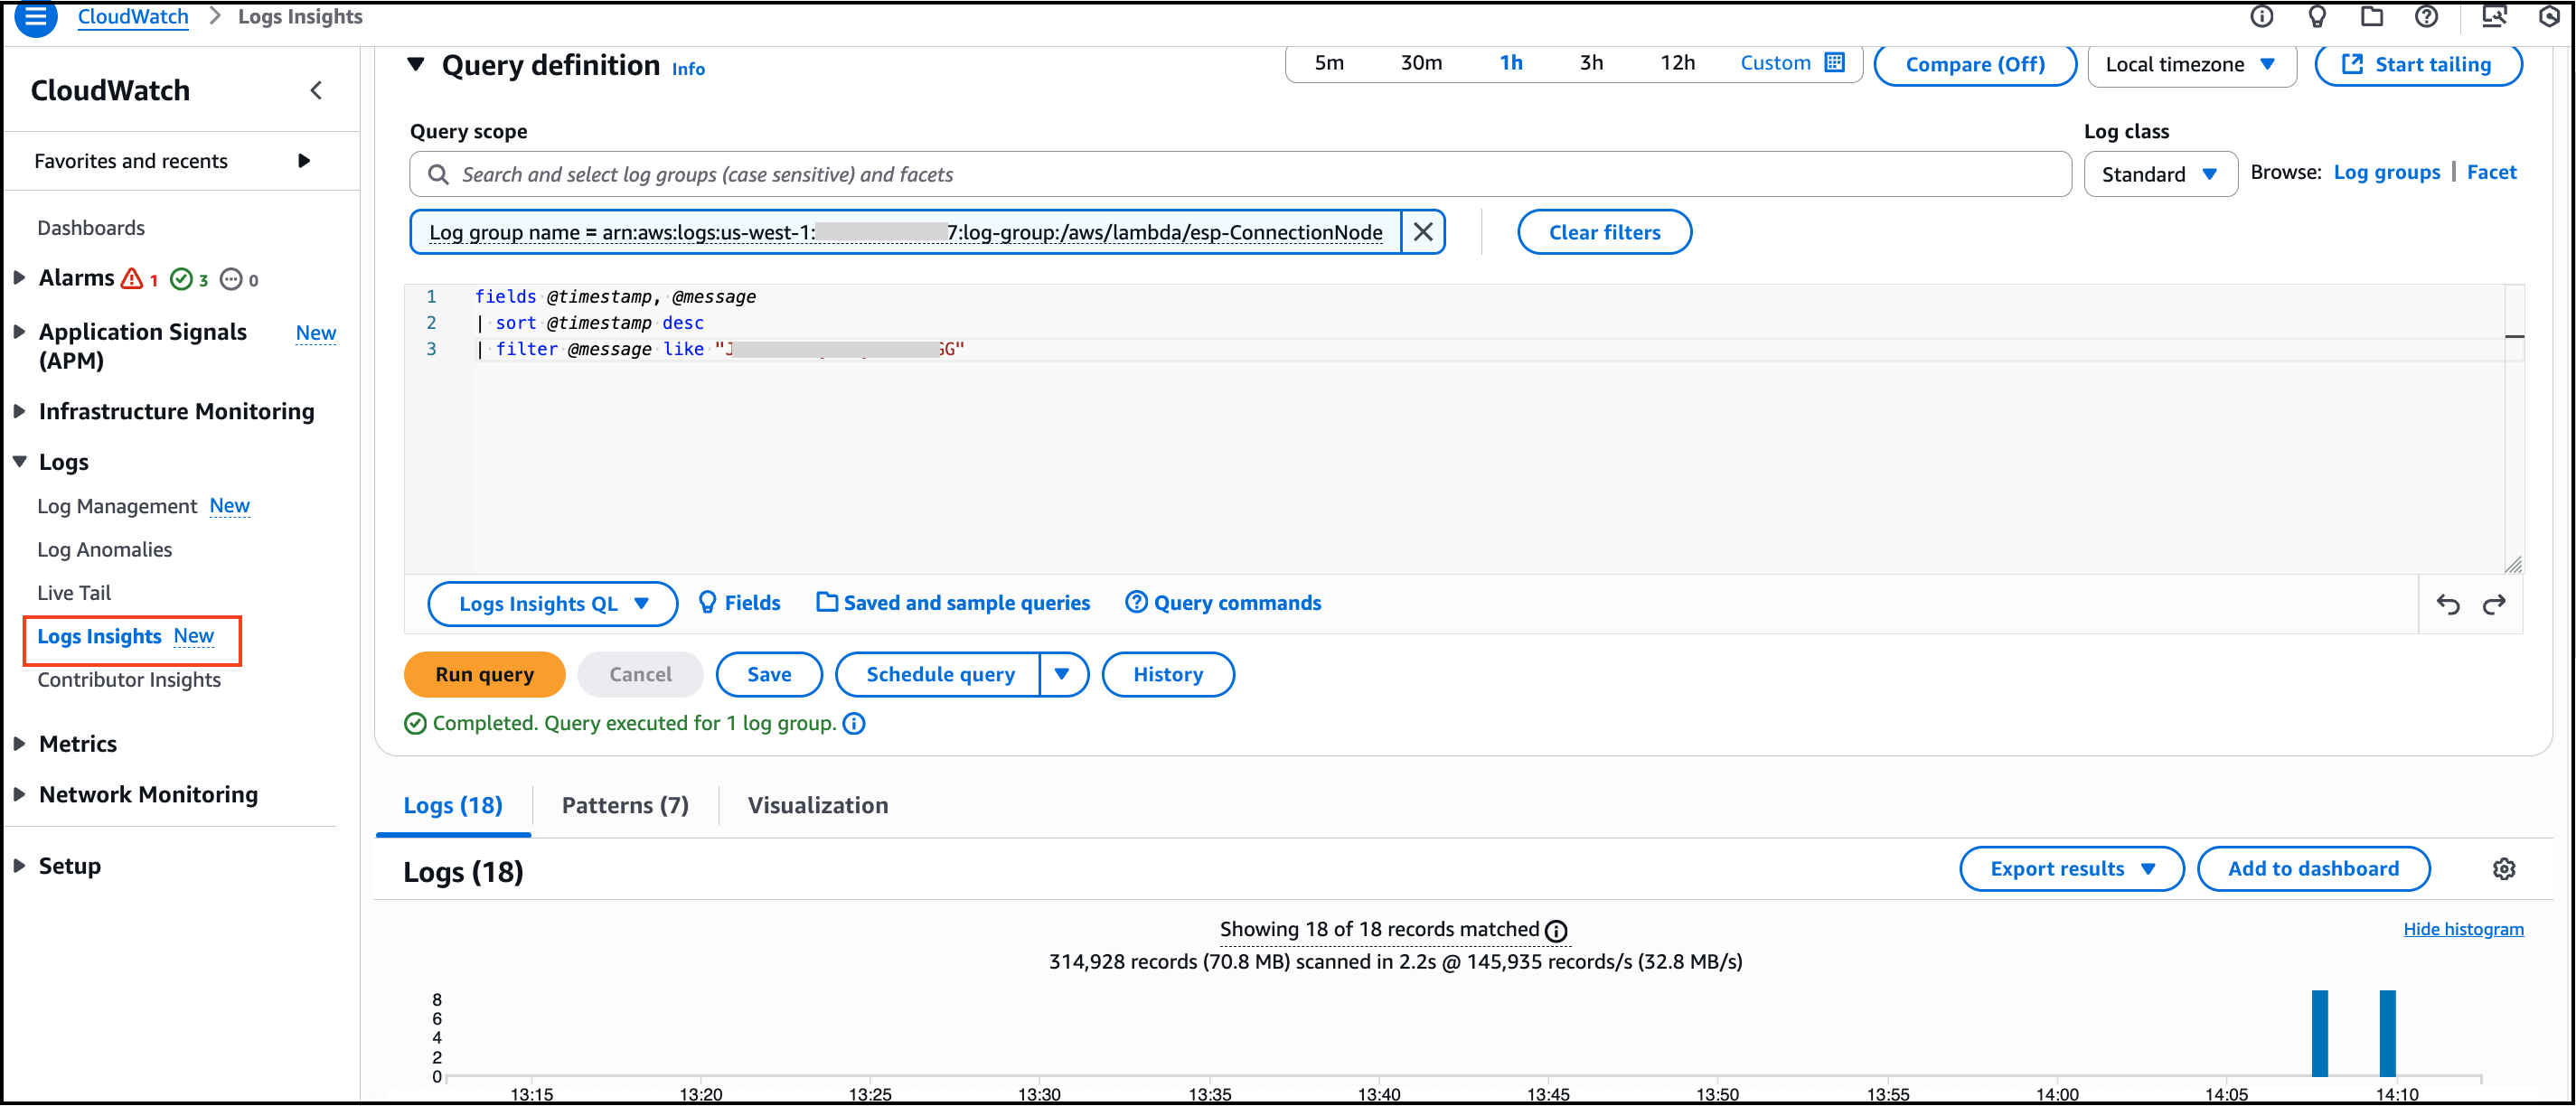Open Fields with the lightbulb icon
The image size is (2576, 1106).
point(739,603)
